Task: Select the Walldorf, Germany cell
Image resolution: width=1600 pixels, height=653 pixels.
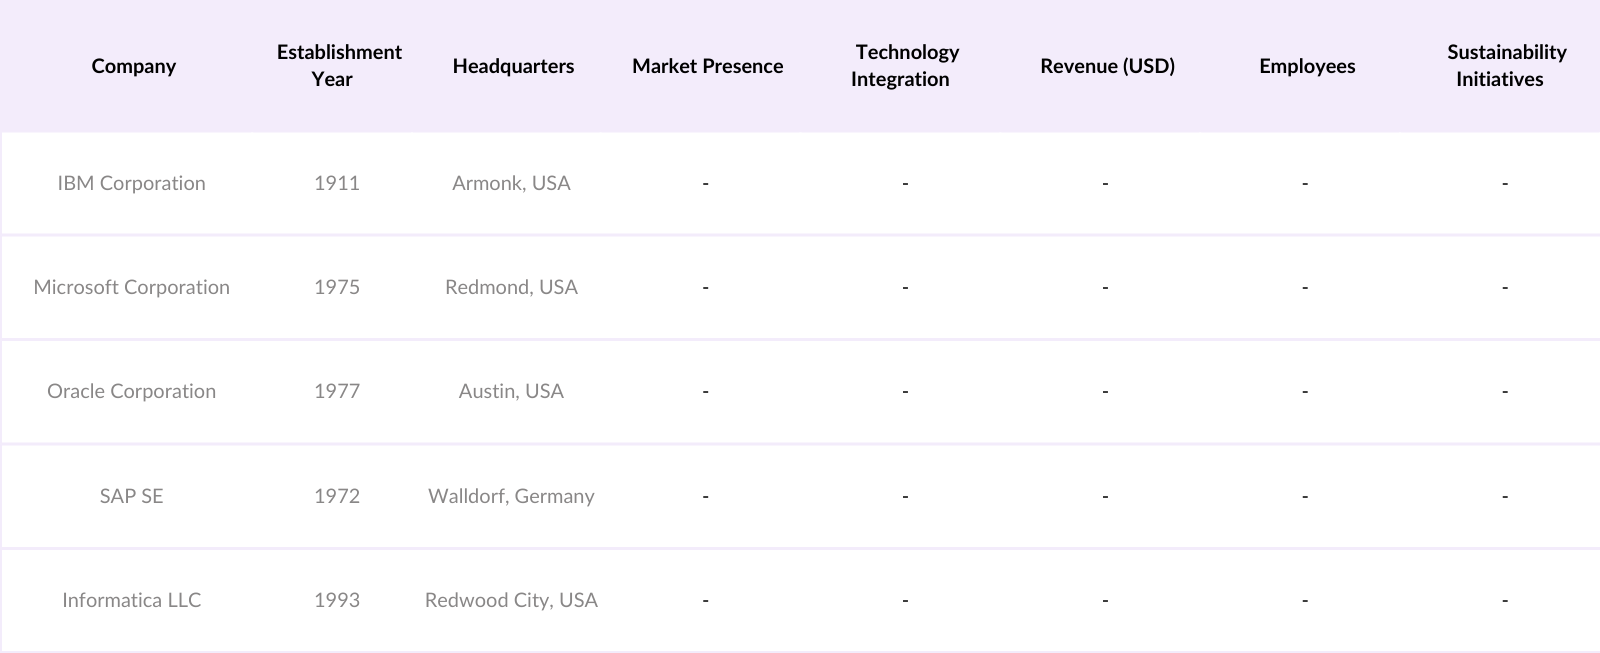Action: [511, 496]
